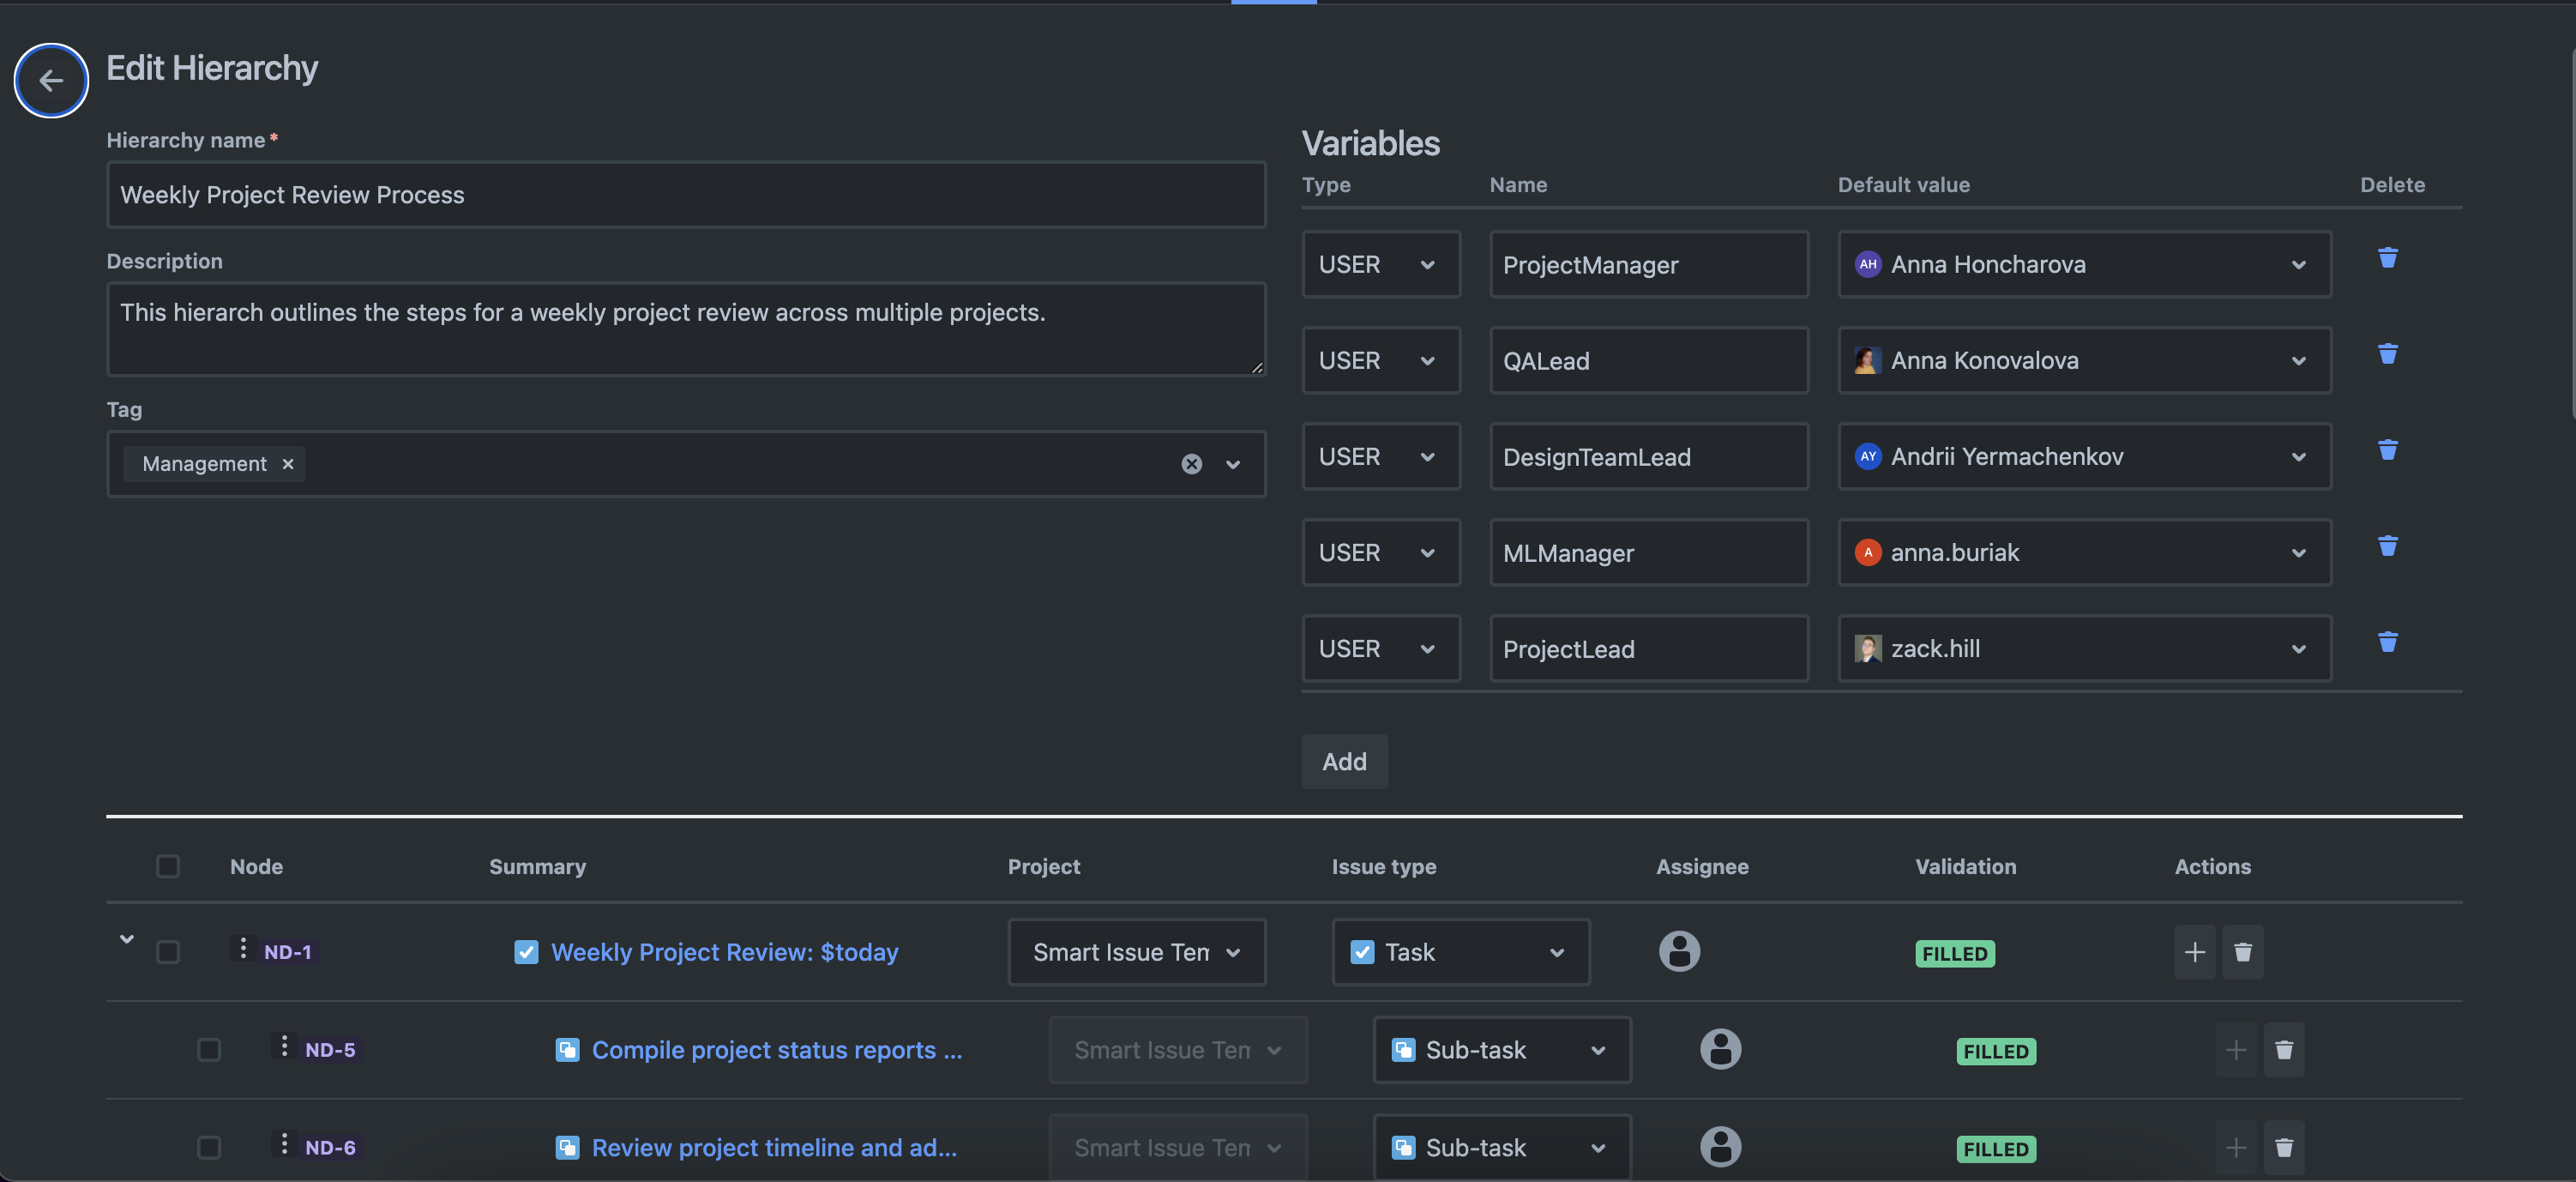Clear all tags with X icon
The height and width of the screenshot is (1182, 2576).
coord(1191,464)
